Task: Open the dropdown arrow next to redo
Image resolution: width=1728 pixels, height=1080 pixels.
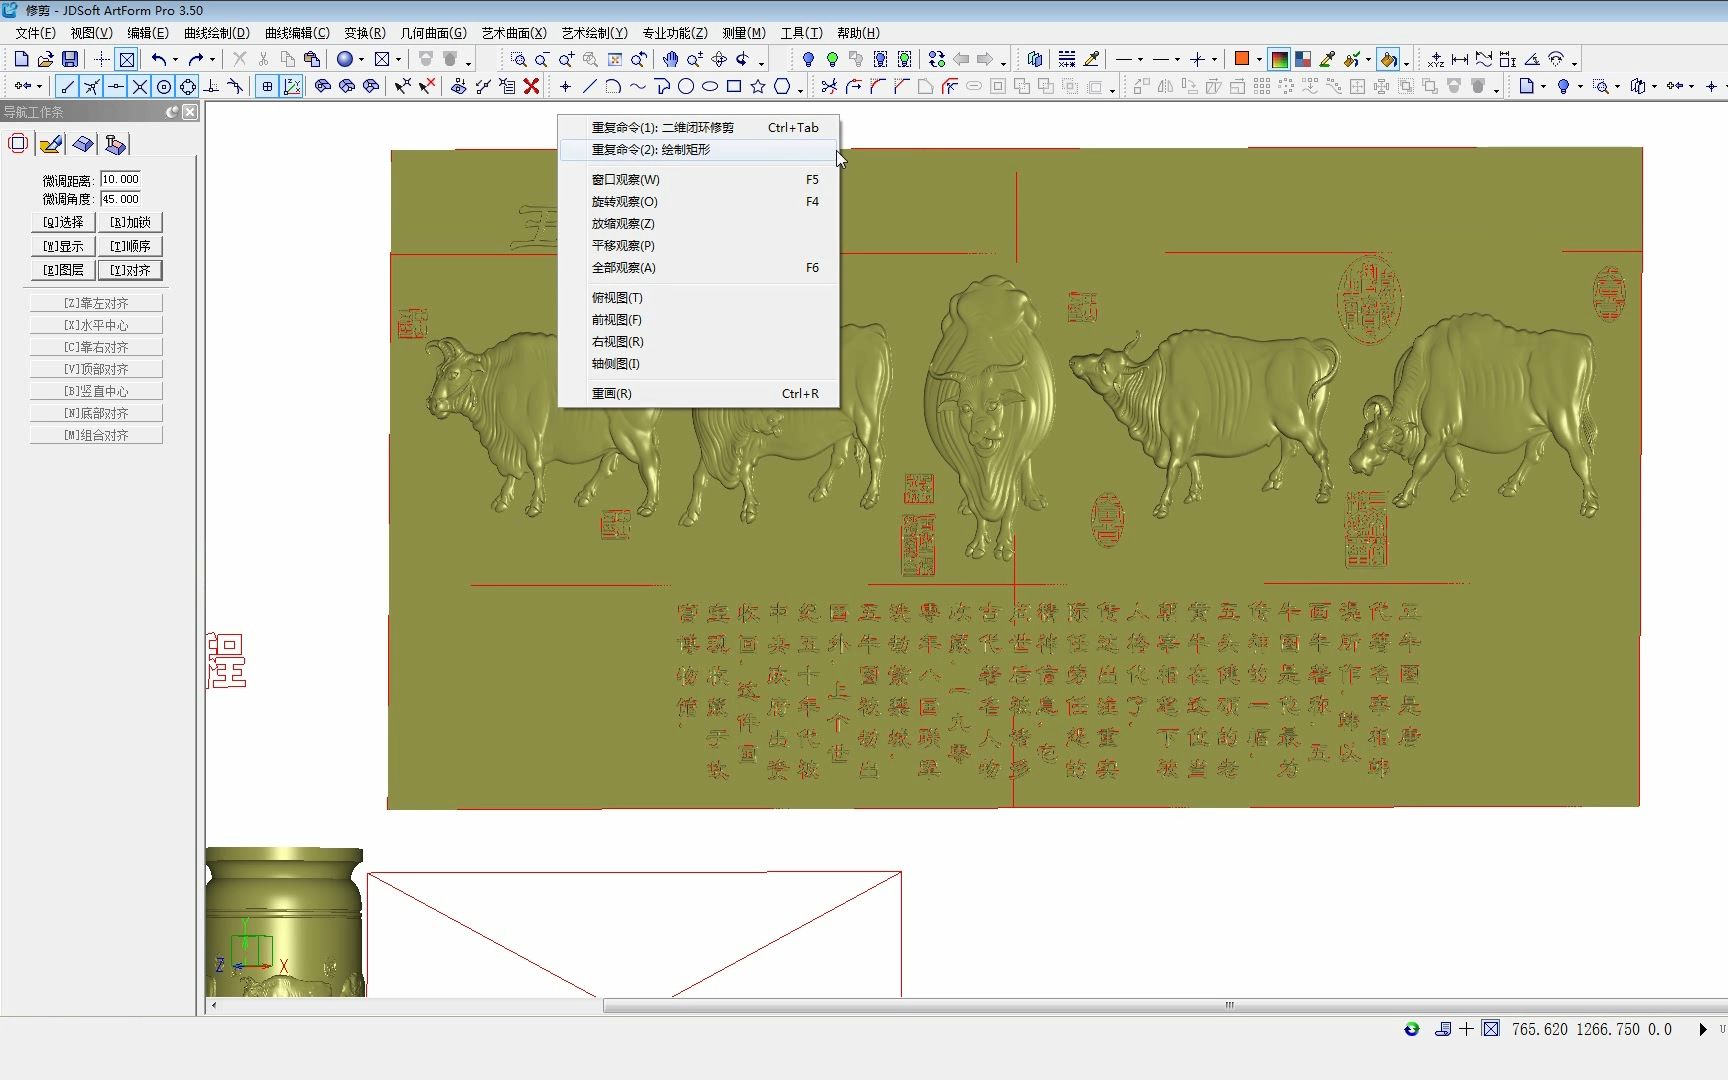Action: [212, 59]
